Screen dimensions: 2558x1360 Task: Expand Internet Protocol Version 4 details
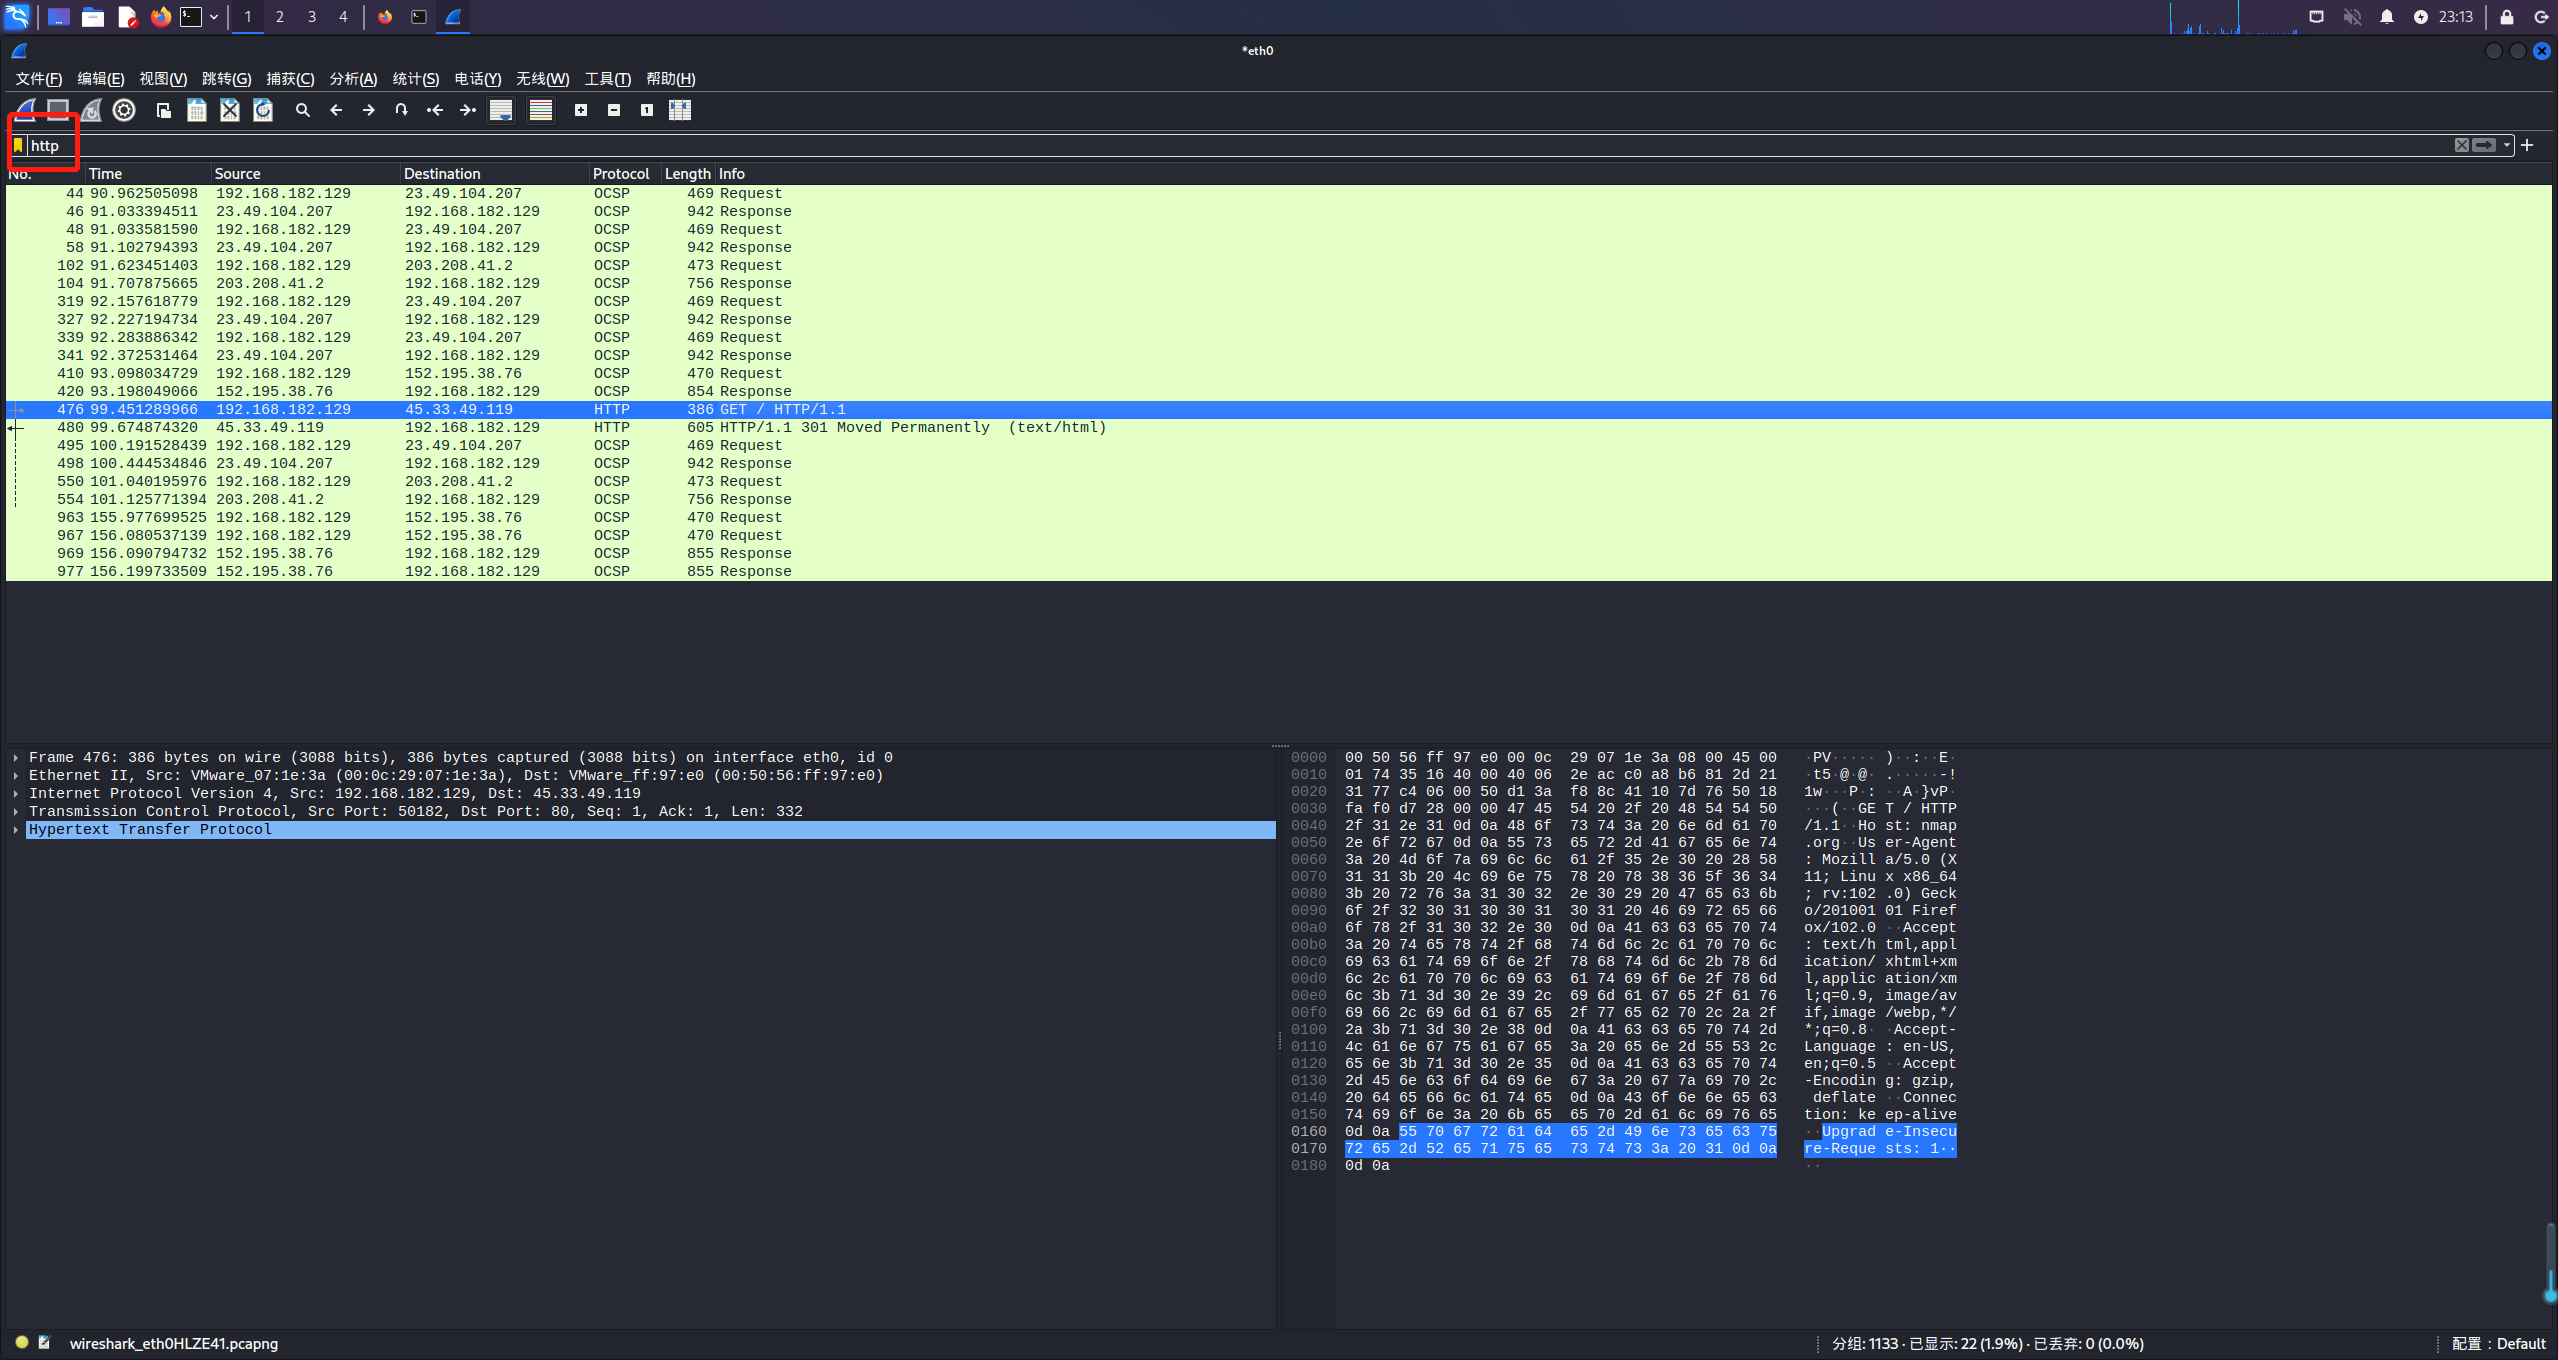tap(16, 794)
